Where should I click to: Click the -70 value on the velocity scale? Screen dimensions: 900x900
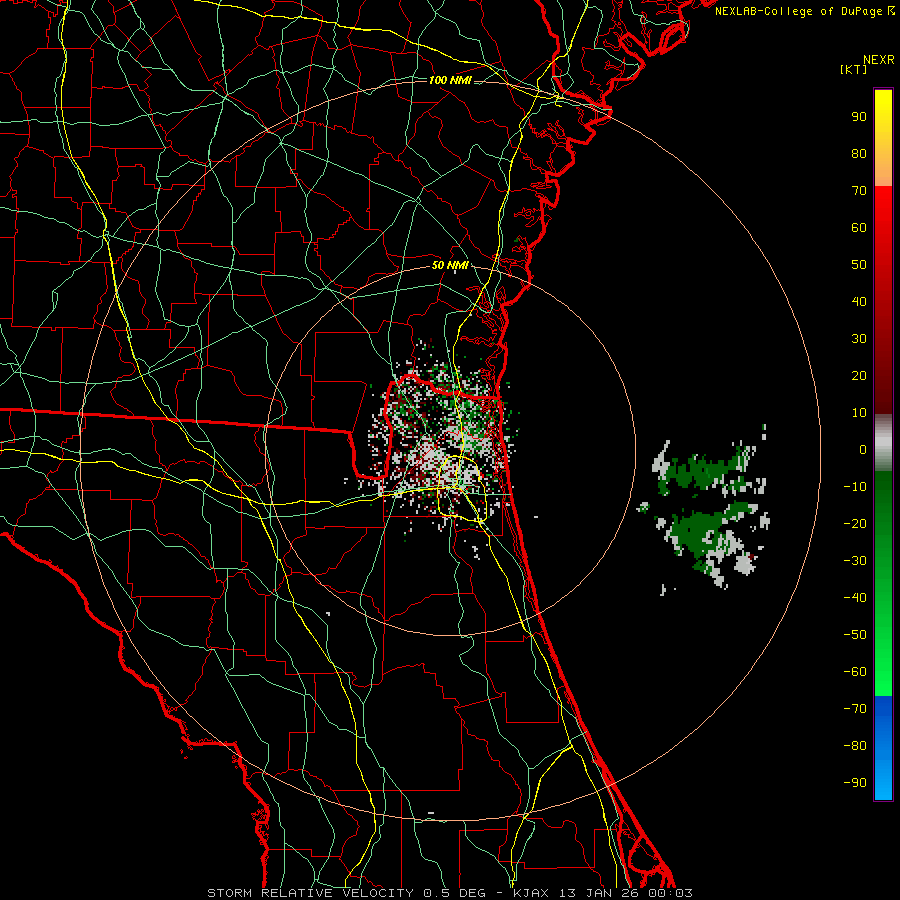coord(855,709)
